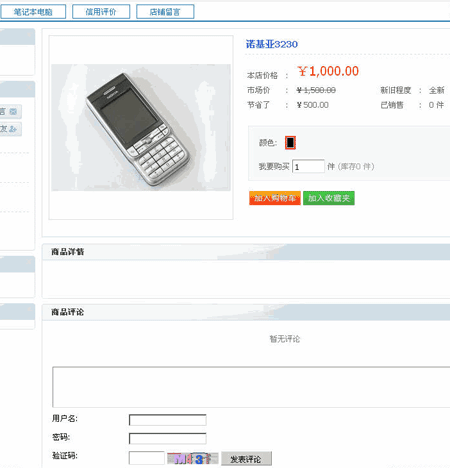This screenshot has width=450, height=468.
Task: Click the message envelope icon in sidebar
Action: pyautogui.click(x=13, y=112)
